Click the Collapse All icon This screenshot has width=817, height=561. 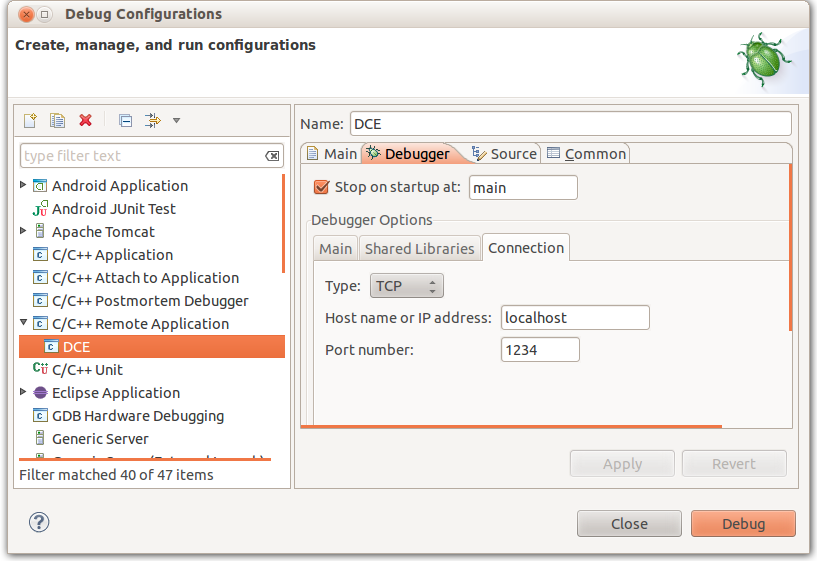click(125, 121)
